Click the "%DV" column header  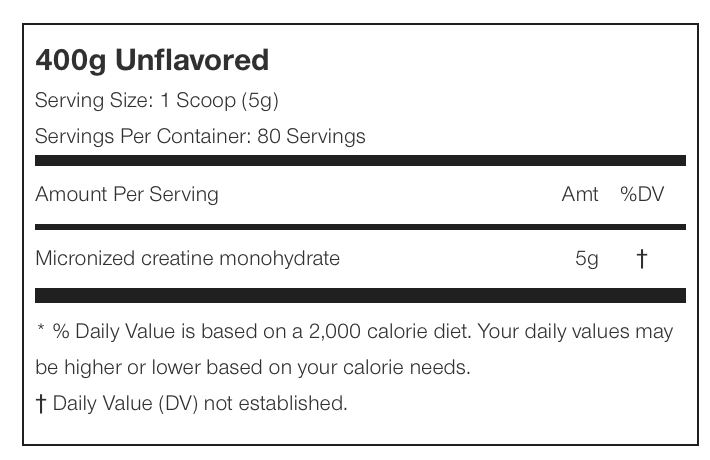click(x=642, y=194)
